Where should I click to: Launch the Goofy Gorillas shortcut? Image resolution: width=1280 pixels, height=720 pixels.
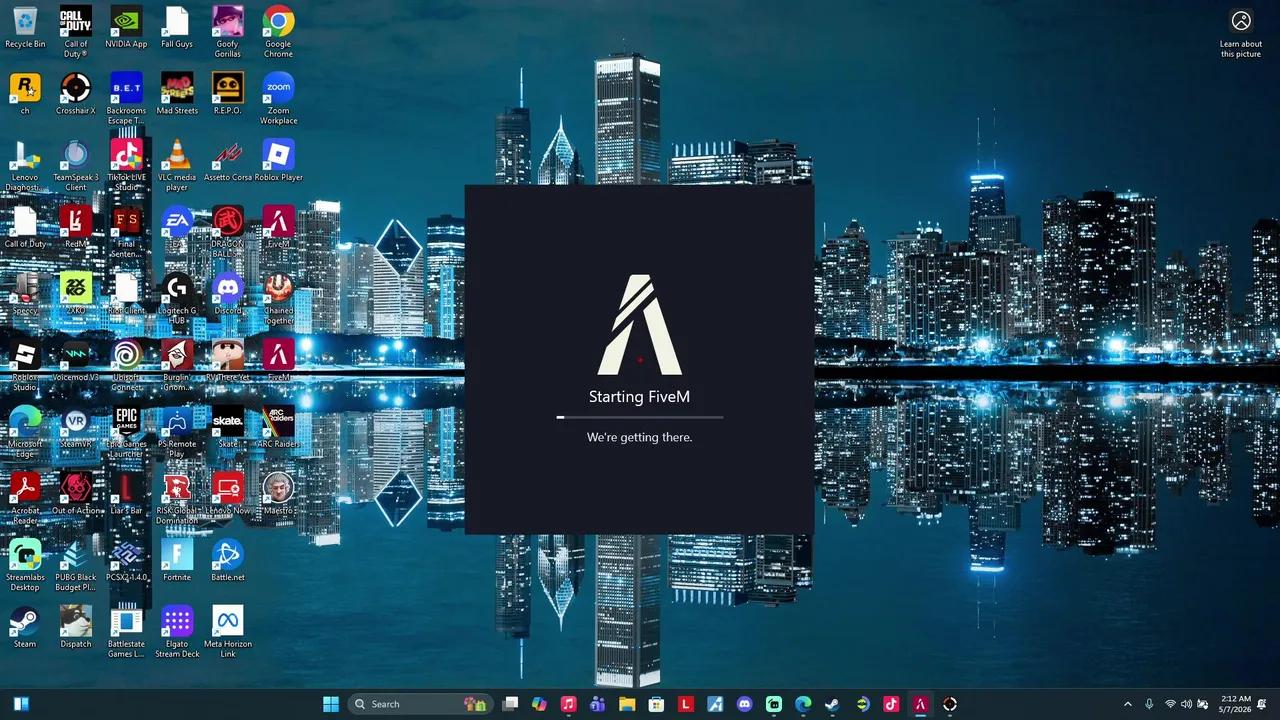pyautogui.click(x=227, y=31)
